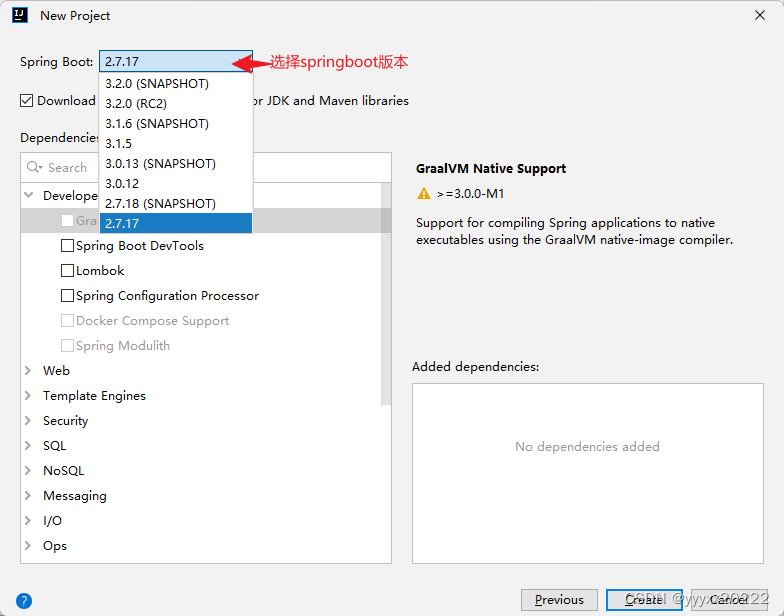
Task: Collapse the Developer Tools category
Action: pos(29,196)
